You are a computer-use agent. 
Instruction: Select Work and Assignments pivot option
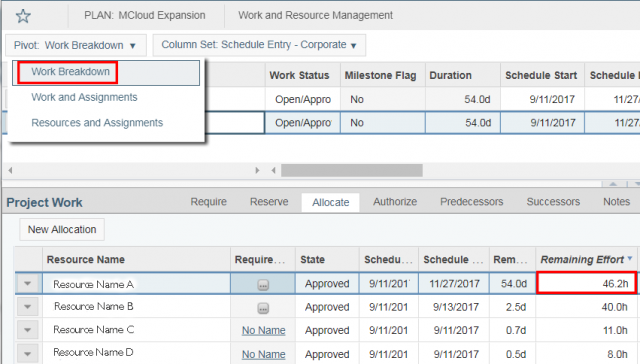pyautogui.click(x=84, y=97)
